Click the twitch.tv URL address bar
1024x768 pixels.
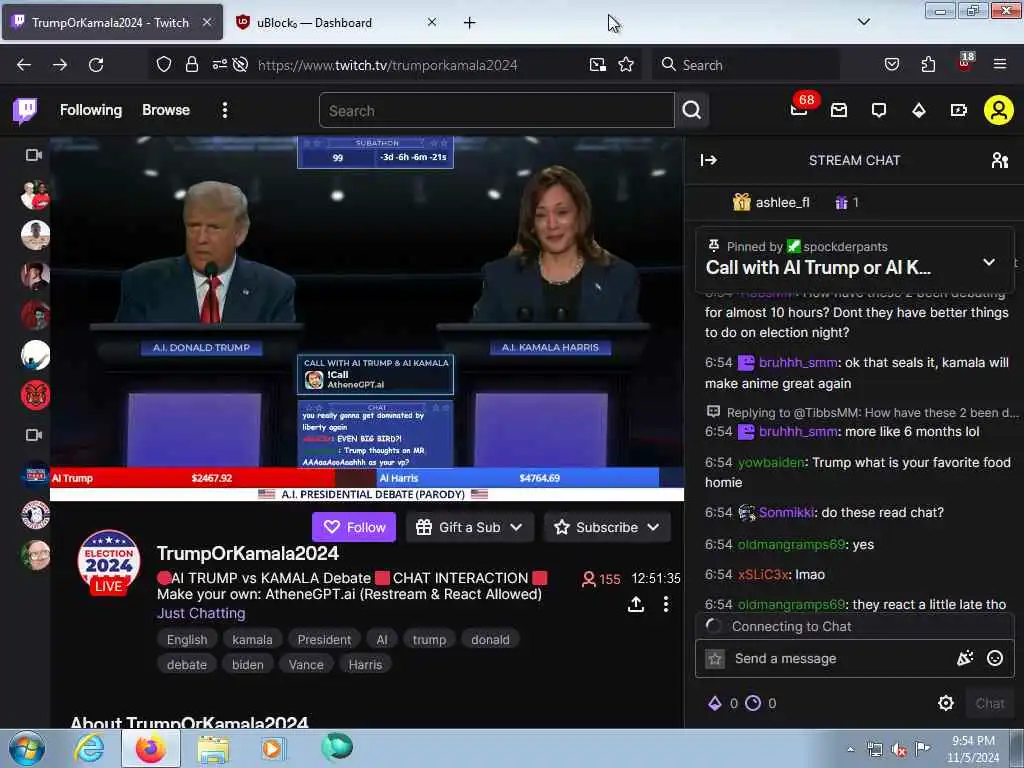tap(387, 65)
